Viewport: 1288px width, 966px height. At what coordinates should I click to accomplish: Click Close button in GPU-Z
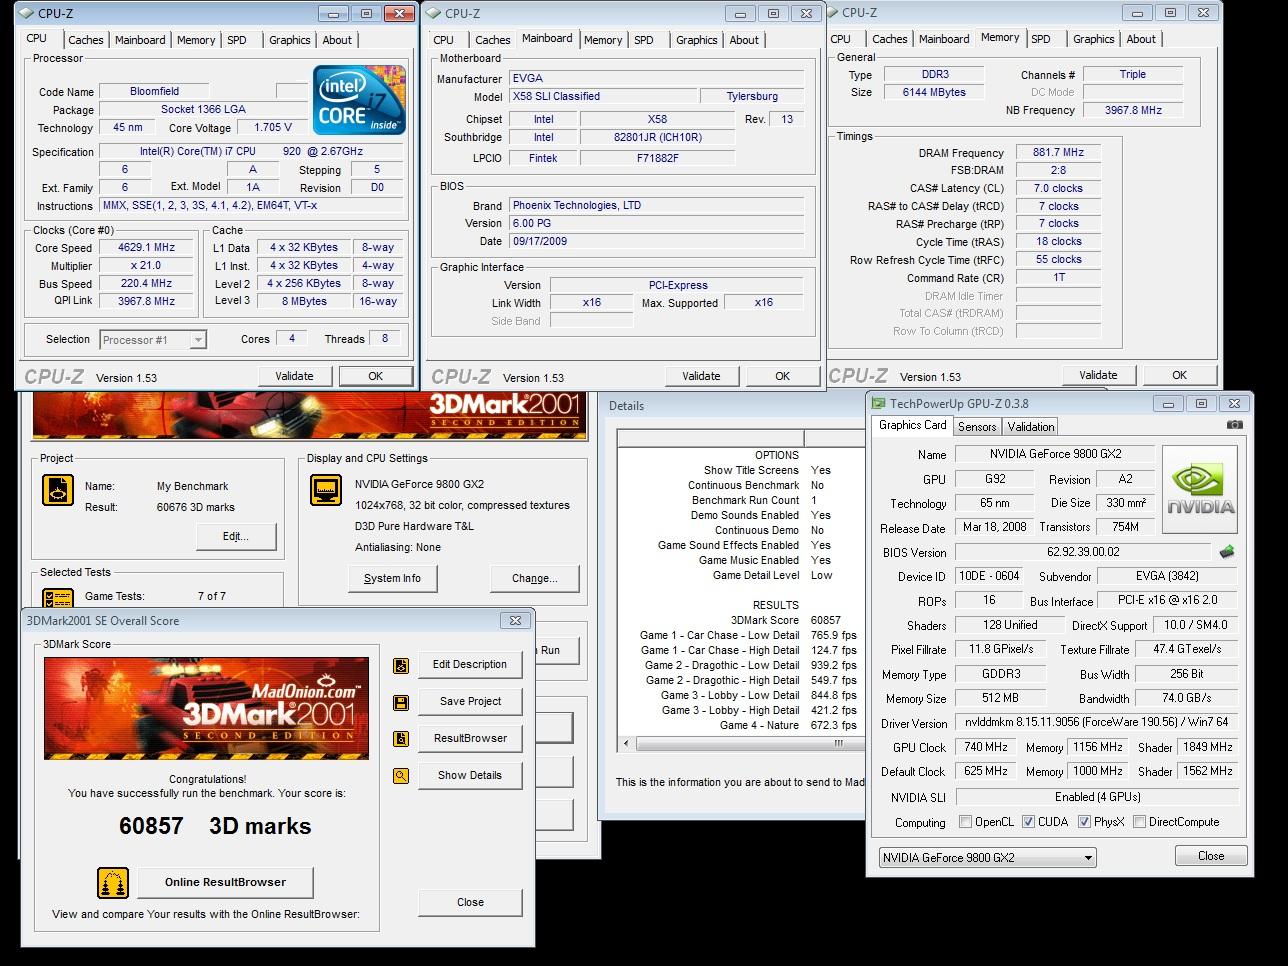point(1211,856)
